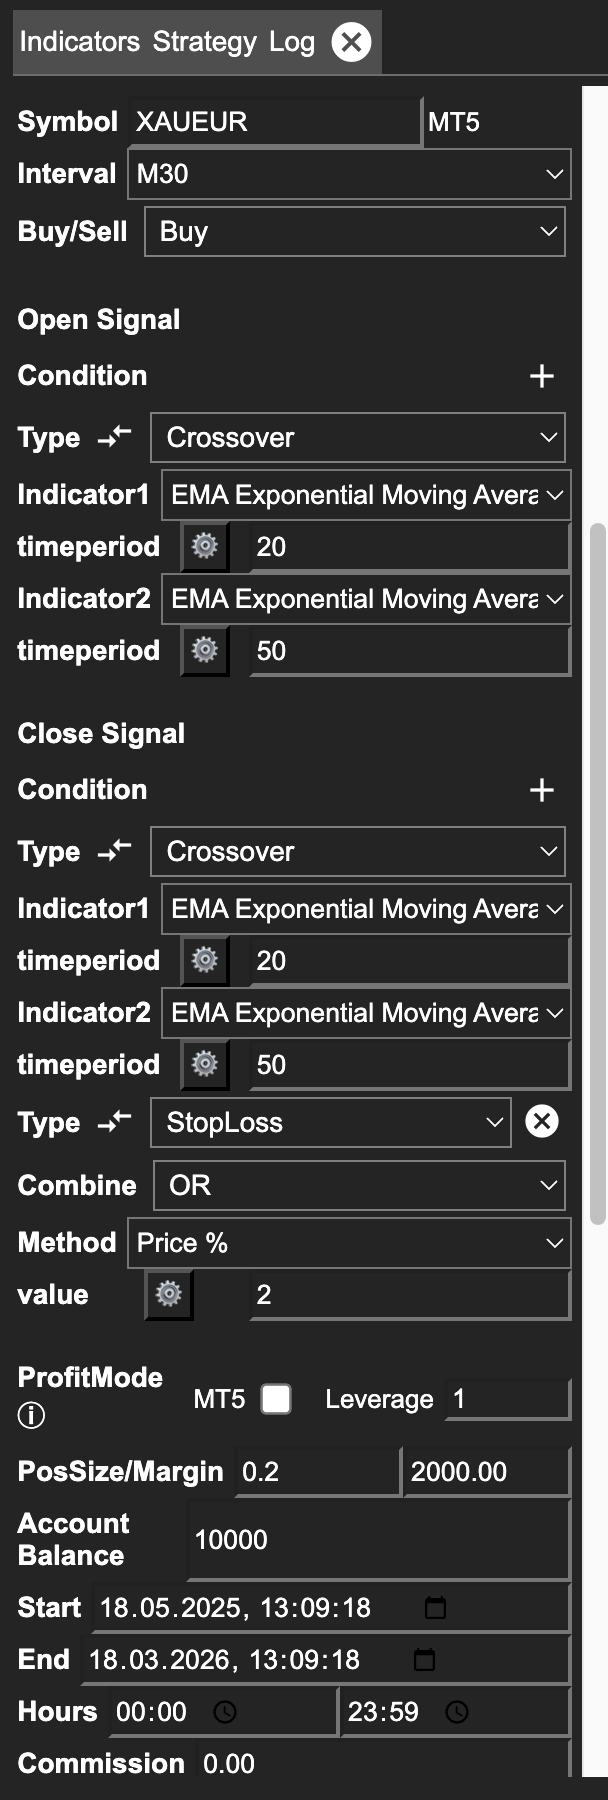This screenshot has height=1800, width=608.
Task: Open the StopLoss Method dropdown
Action: click(348, 1242)
